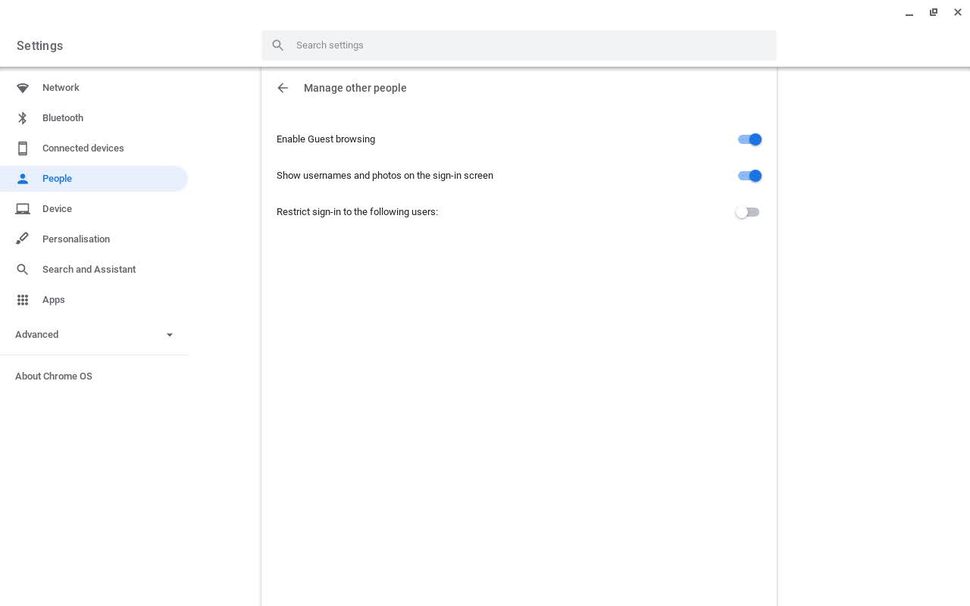Click the Personalisation paintbrush icon
This screenshot has width=970, height=606.
tap(22, 238)
